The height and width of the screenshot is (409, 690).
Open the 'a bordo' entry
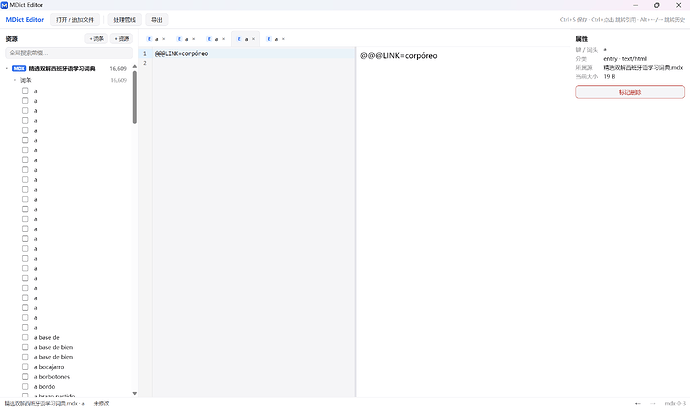tap(44, 387)
